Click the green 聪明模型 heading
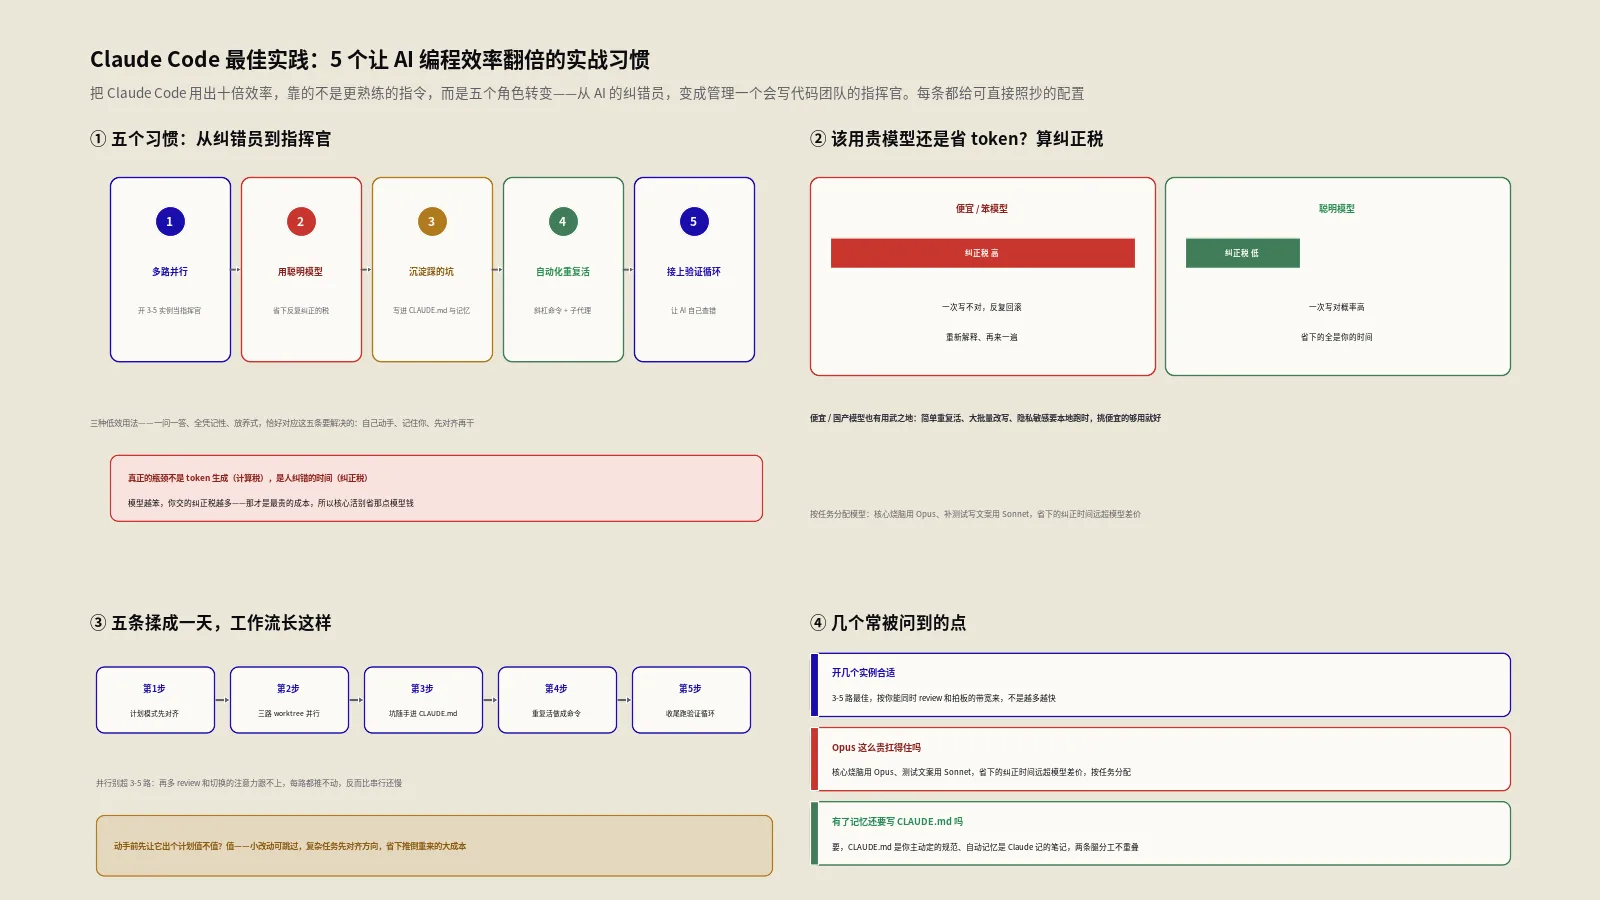This screenshot has height=900, width=1600. click(1337, 209)
